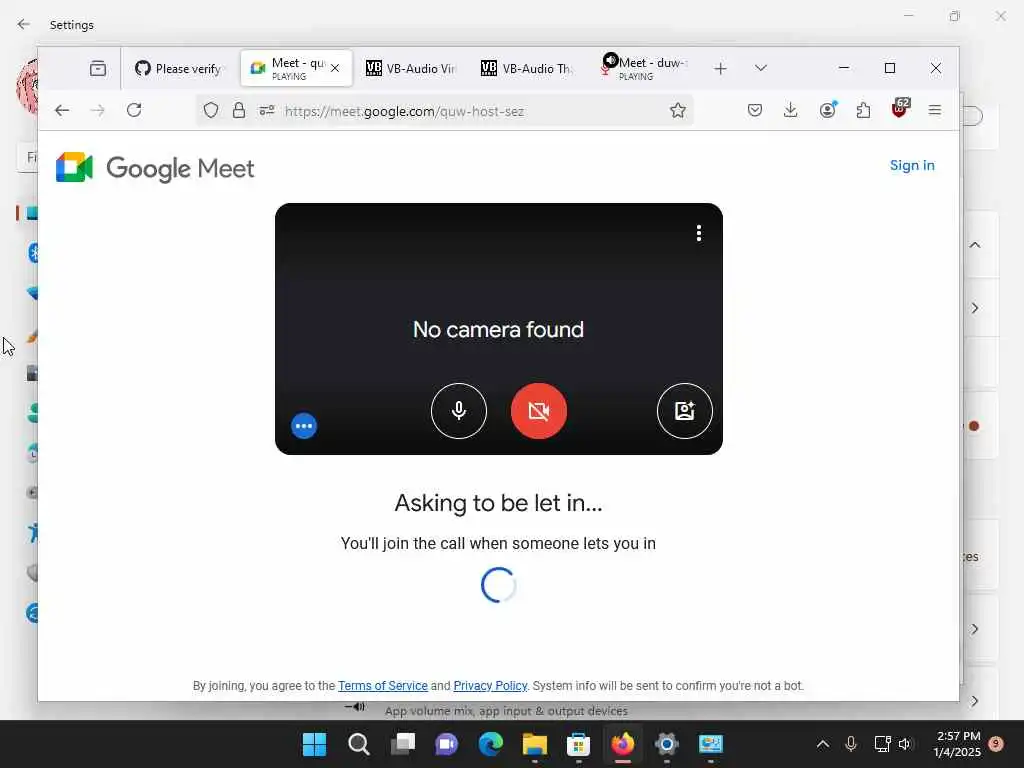Launch Microsoft Edge from taskbar
The height and width of the screenshot is (768, 1024).
490,744
